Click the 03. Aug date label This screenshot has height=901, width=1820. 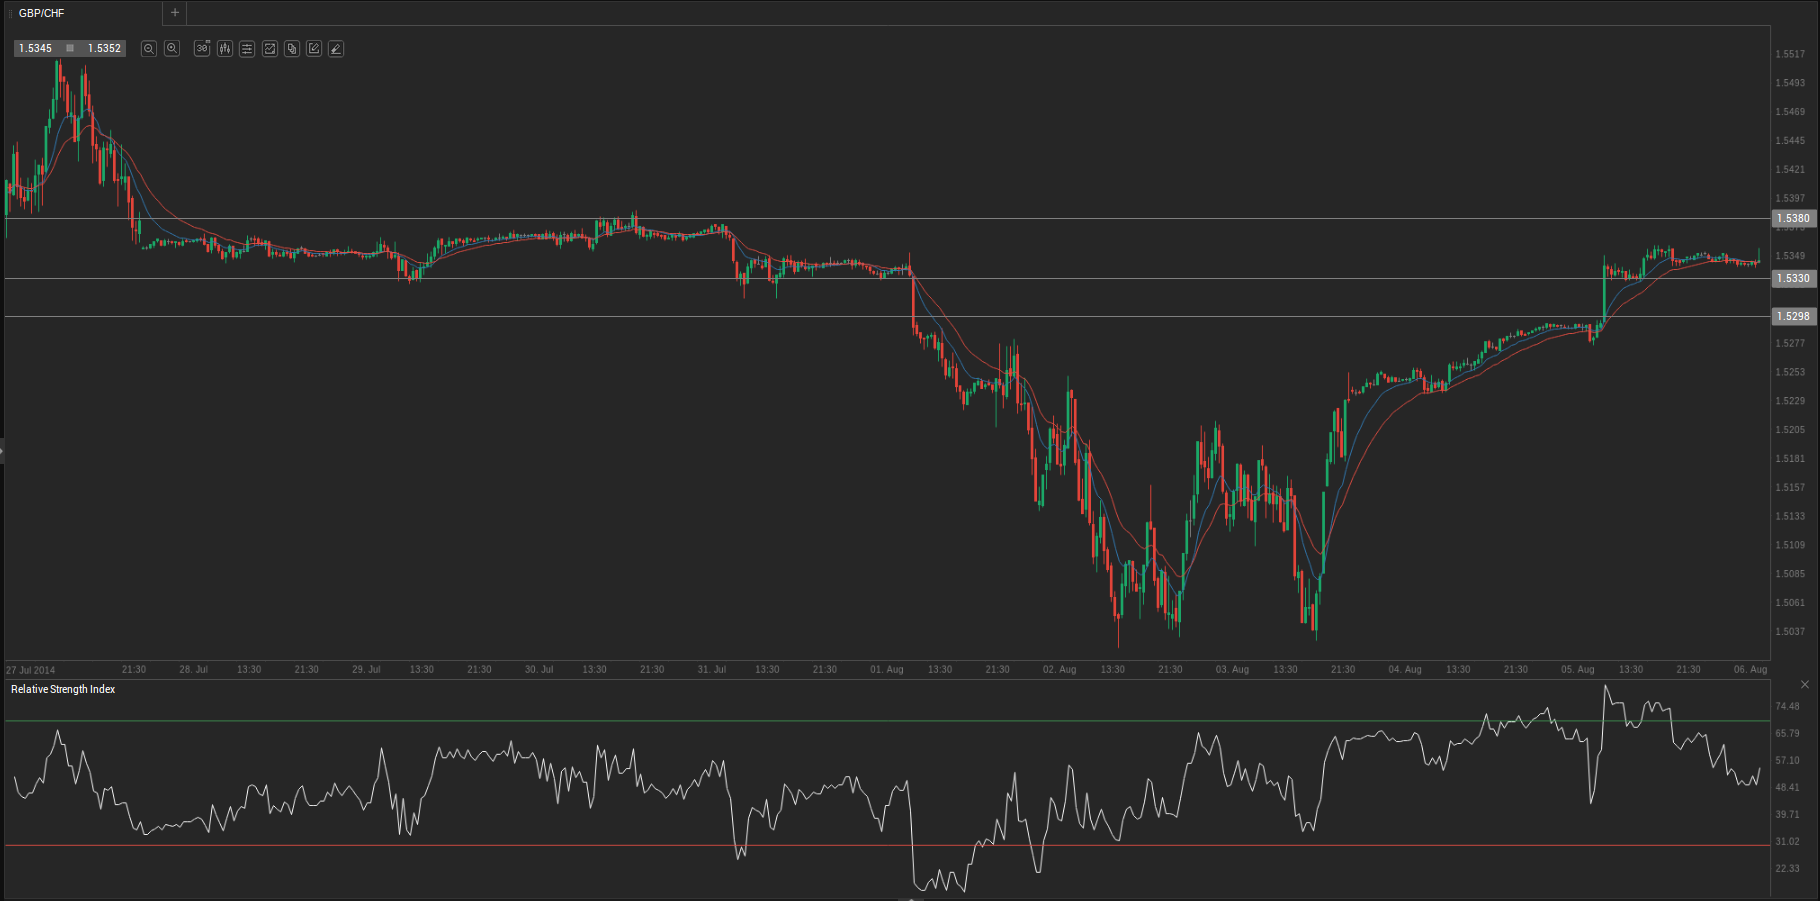coord(1232,670)
